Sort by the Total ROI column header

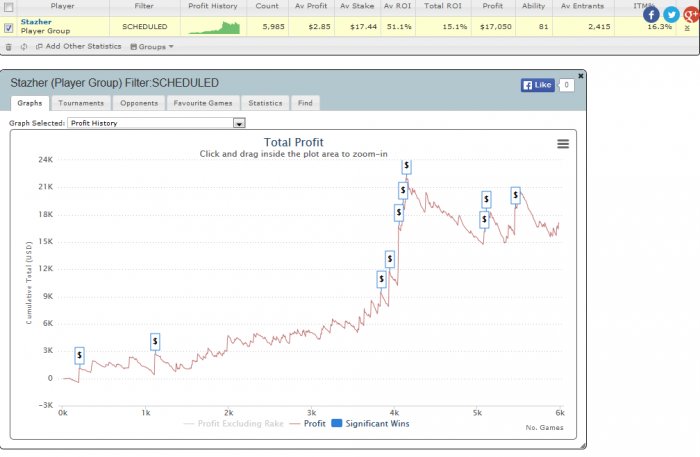pyautogui.click(x=443, y=6)
